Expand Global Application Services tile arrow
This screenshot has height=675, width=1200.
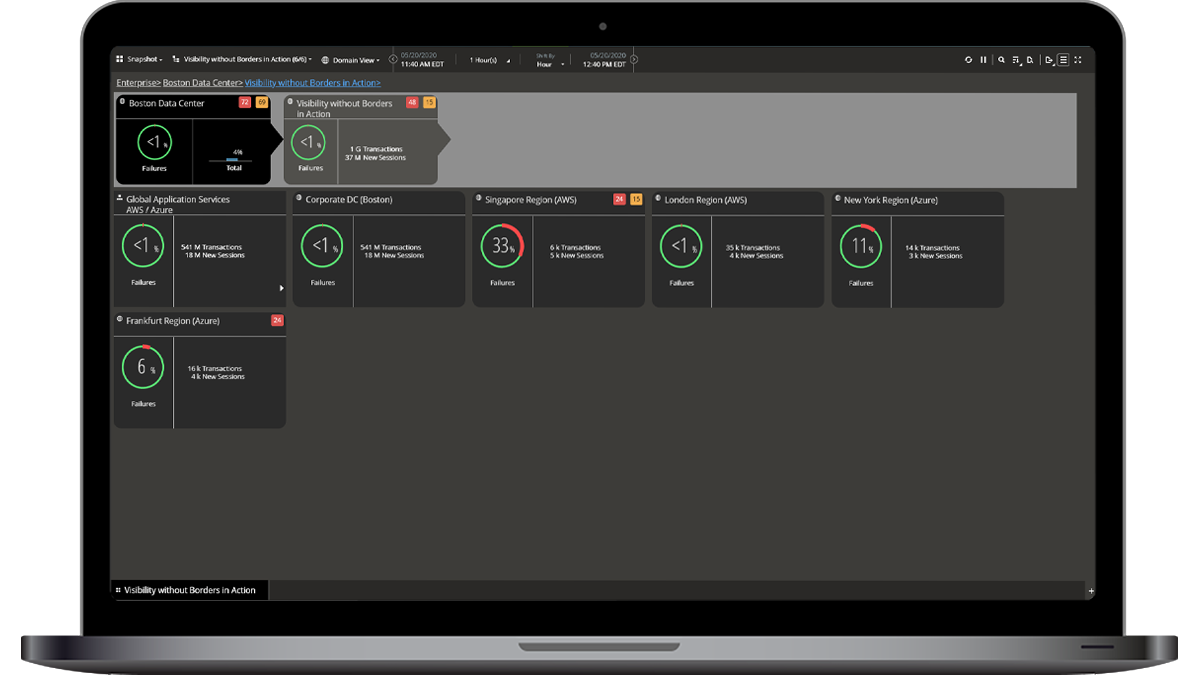[x=281, y=288]
